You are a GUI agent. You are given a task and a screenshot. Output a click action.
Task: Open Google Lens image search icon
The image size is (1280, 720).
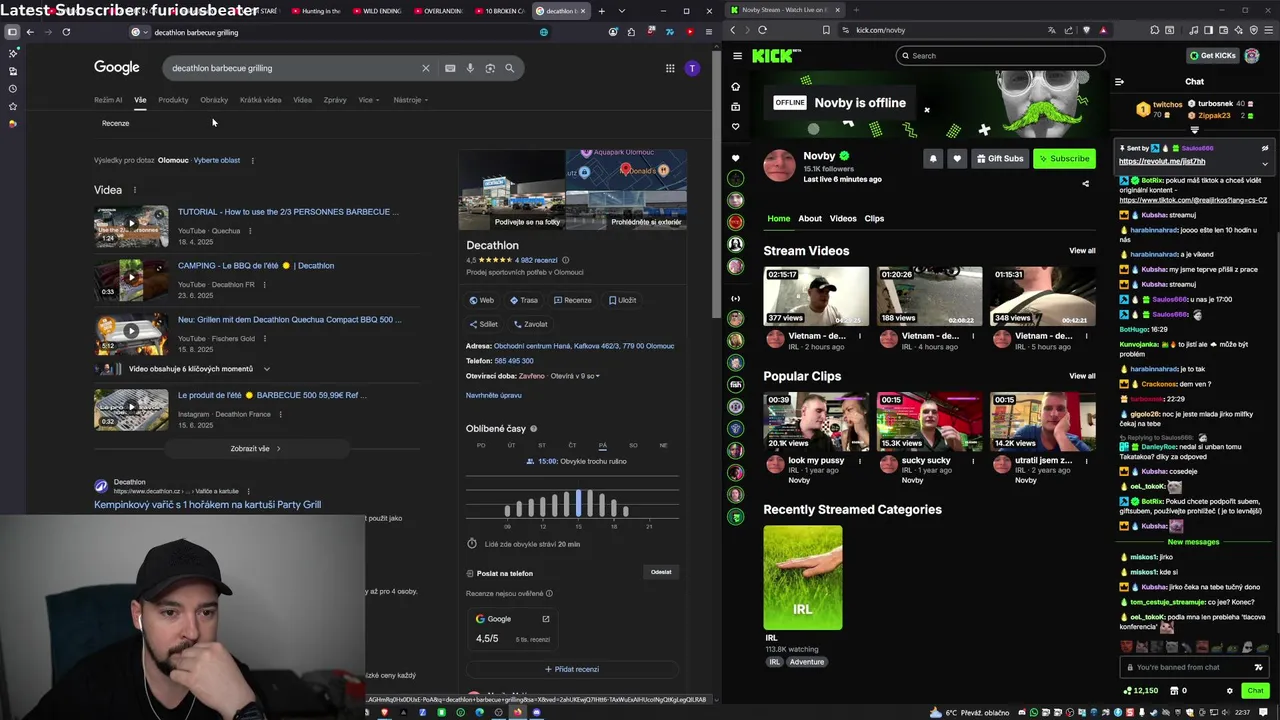490,68
